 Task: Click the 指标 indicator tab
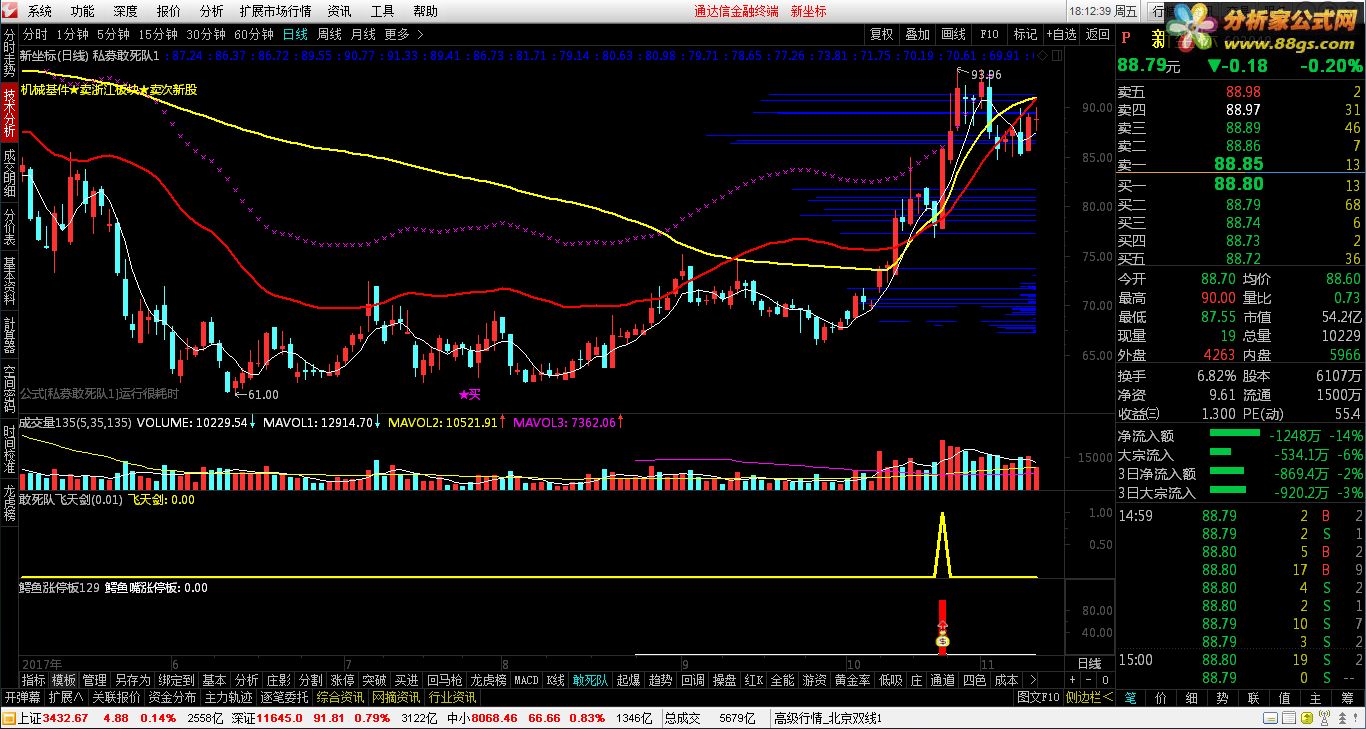click(33, 680)
